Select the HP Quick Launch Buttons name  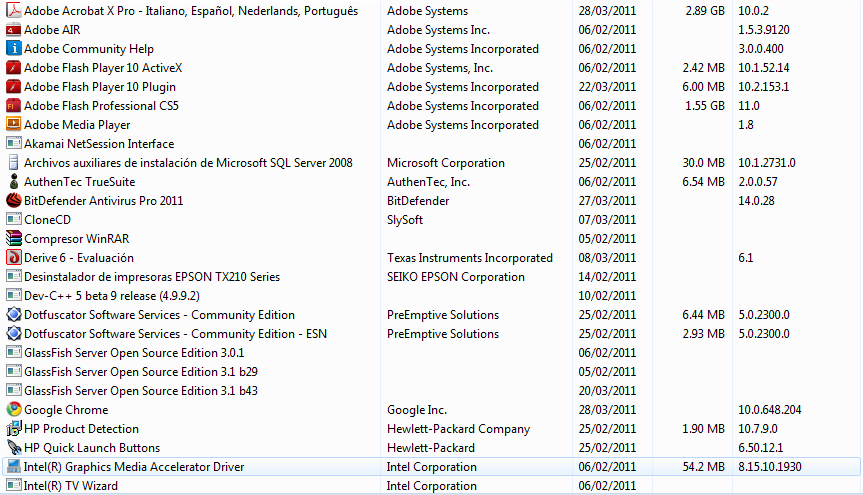[x=92, y=448]
